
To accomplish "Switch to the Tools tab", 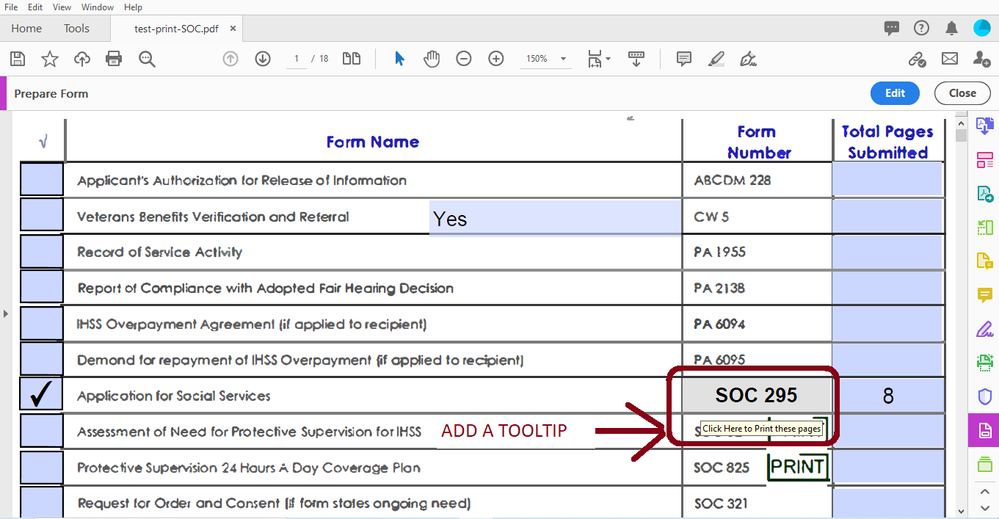I will 76,29.
